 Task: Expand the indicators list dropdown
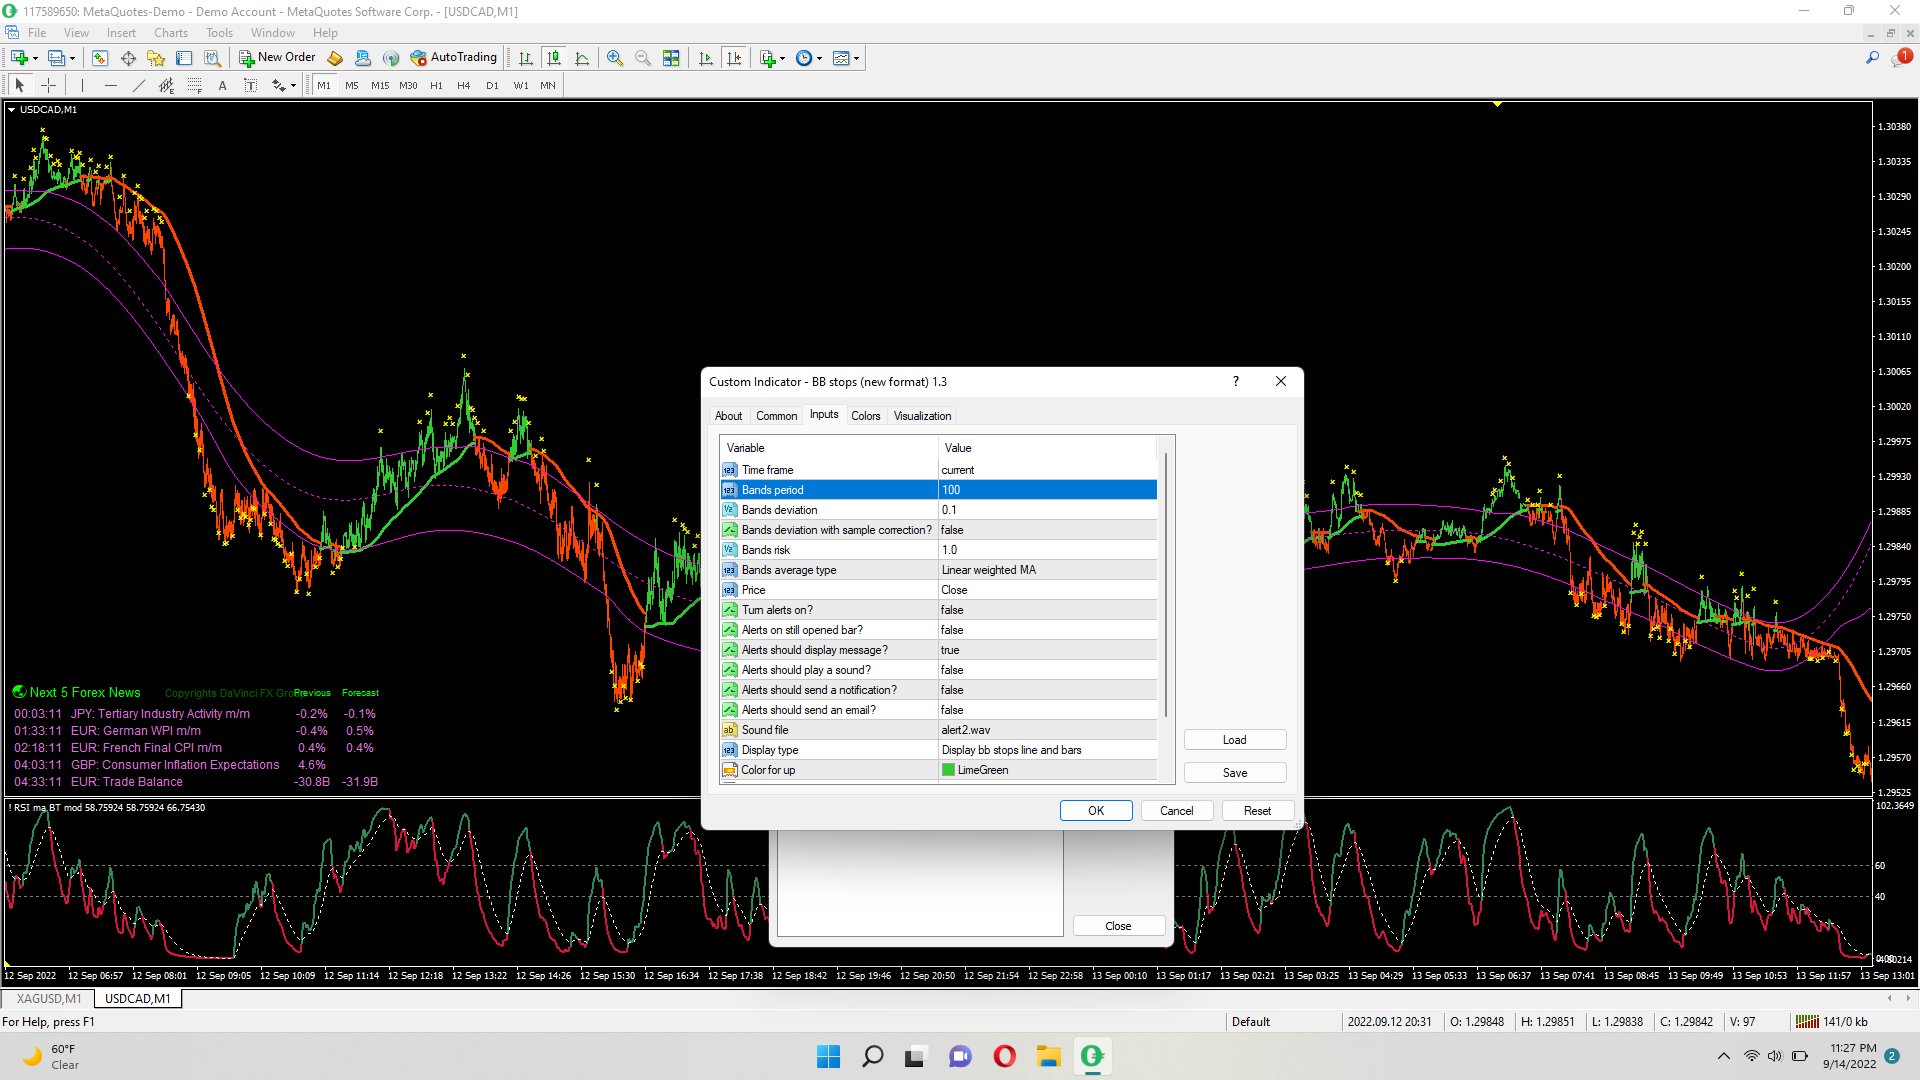[782, 58]
